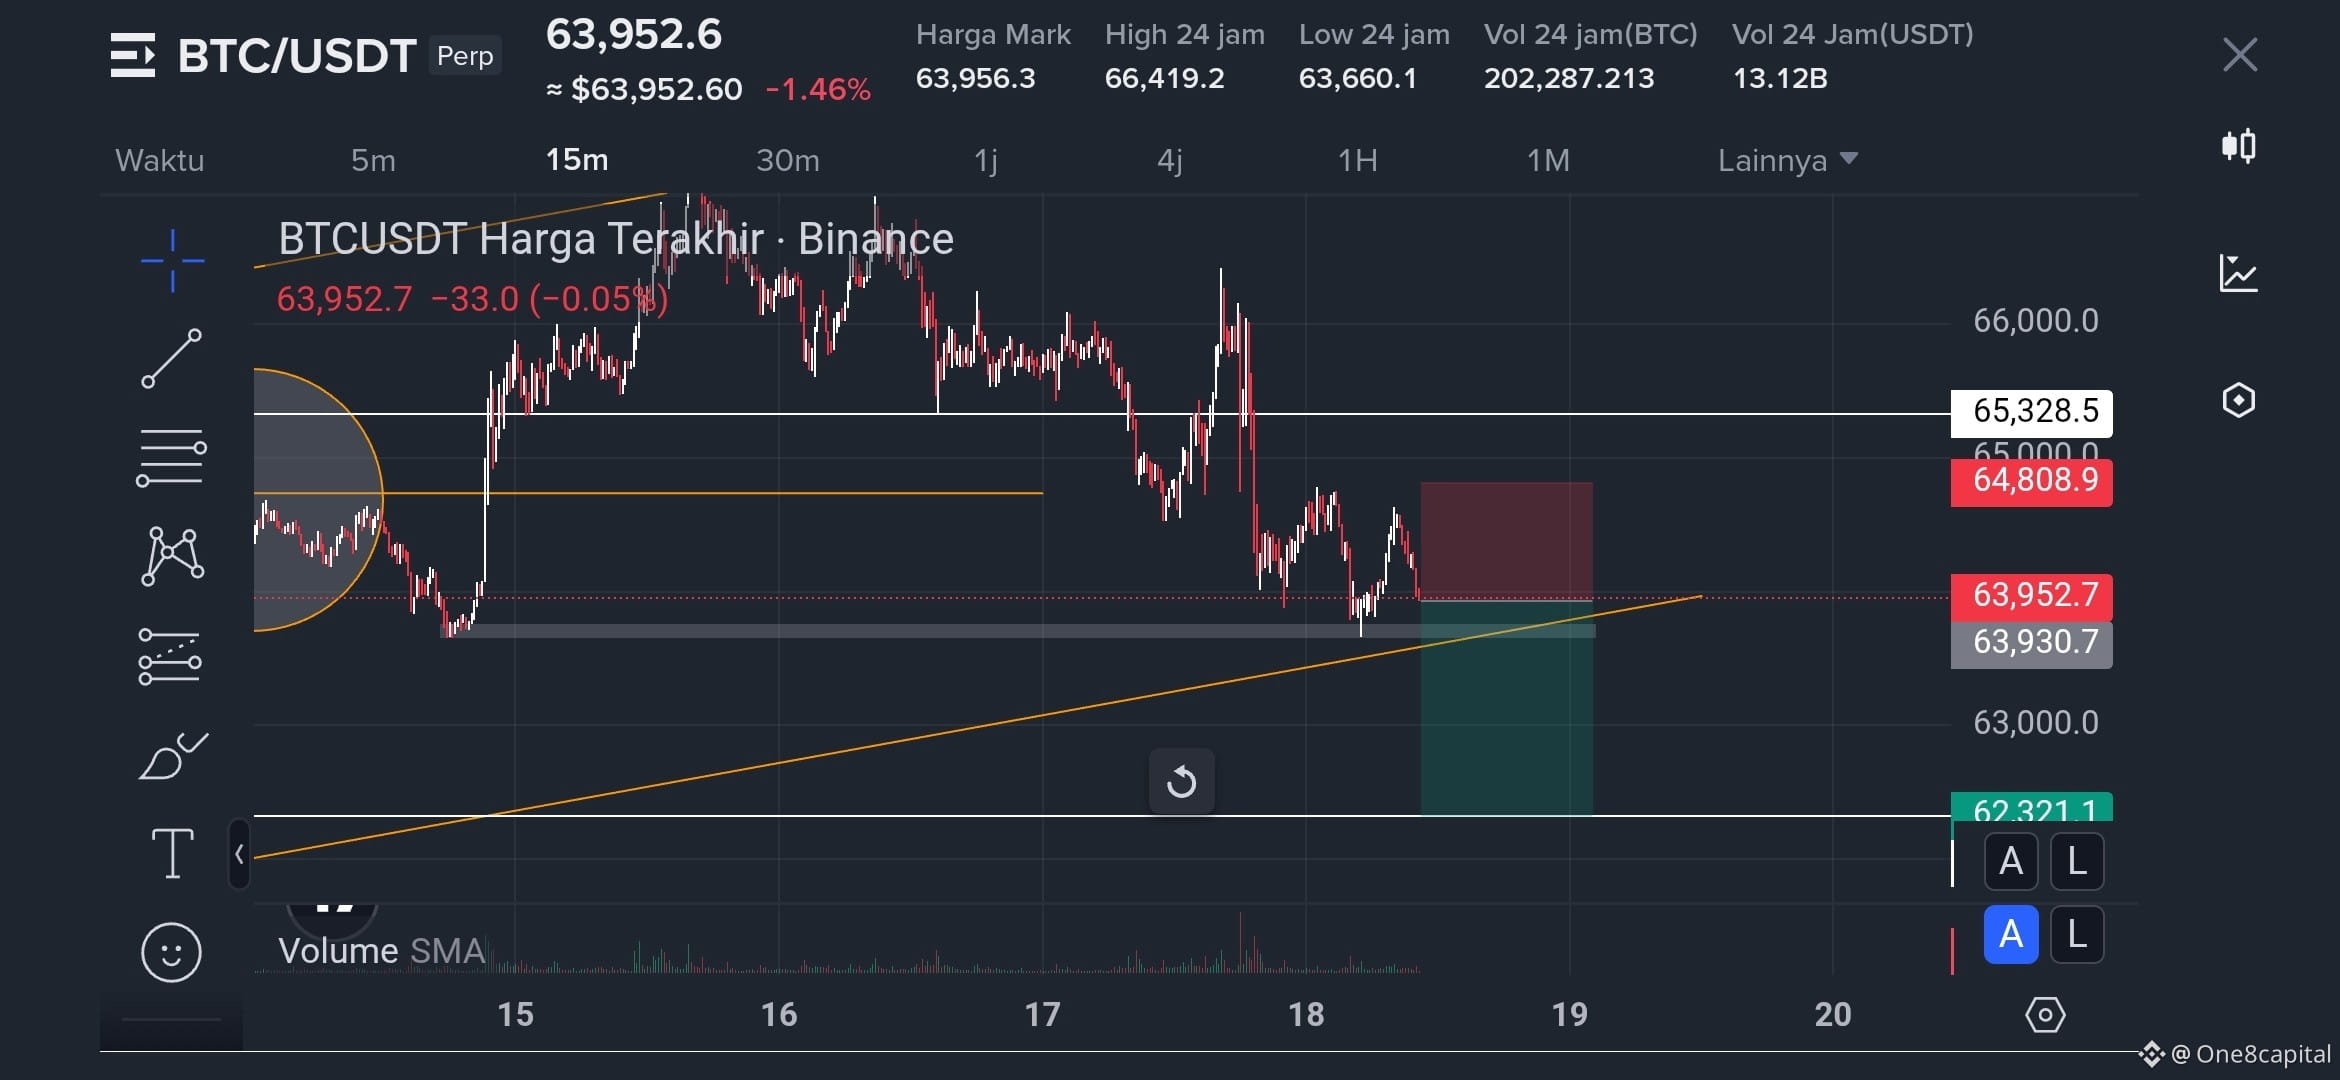Expand the Lainnya timeframe dropdown

pyautogui.click(x=1787, y=160)
